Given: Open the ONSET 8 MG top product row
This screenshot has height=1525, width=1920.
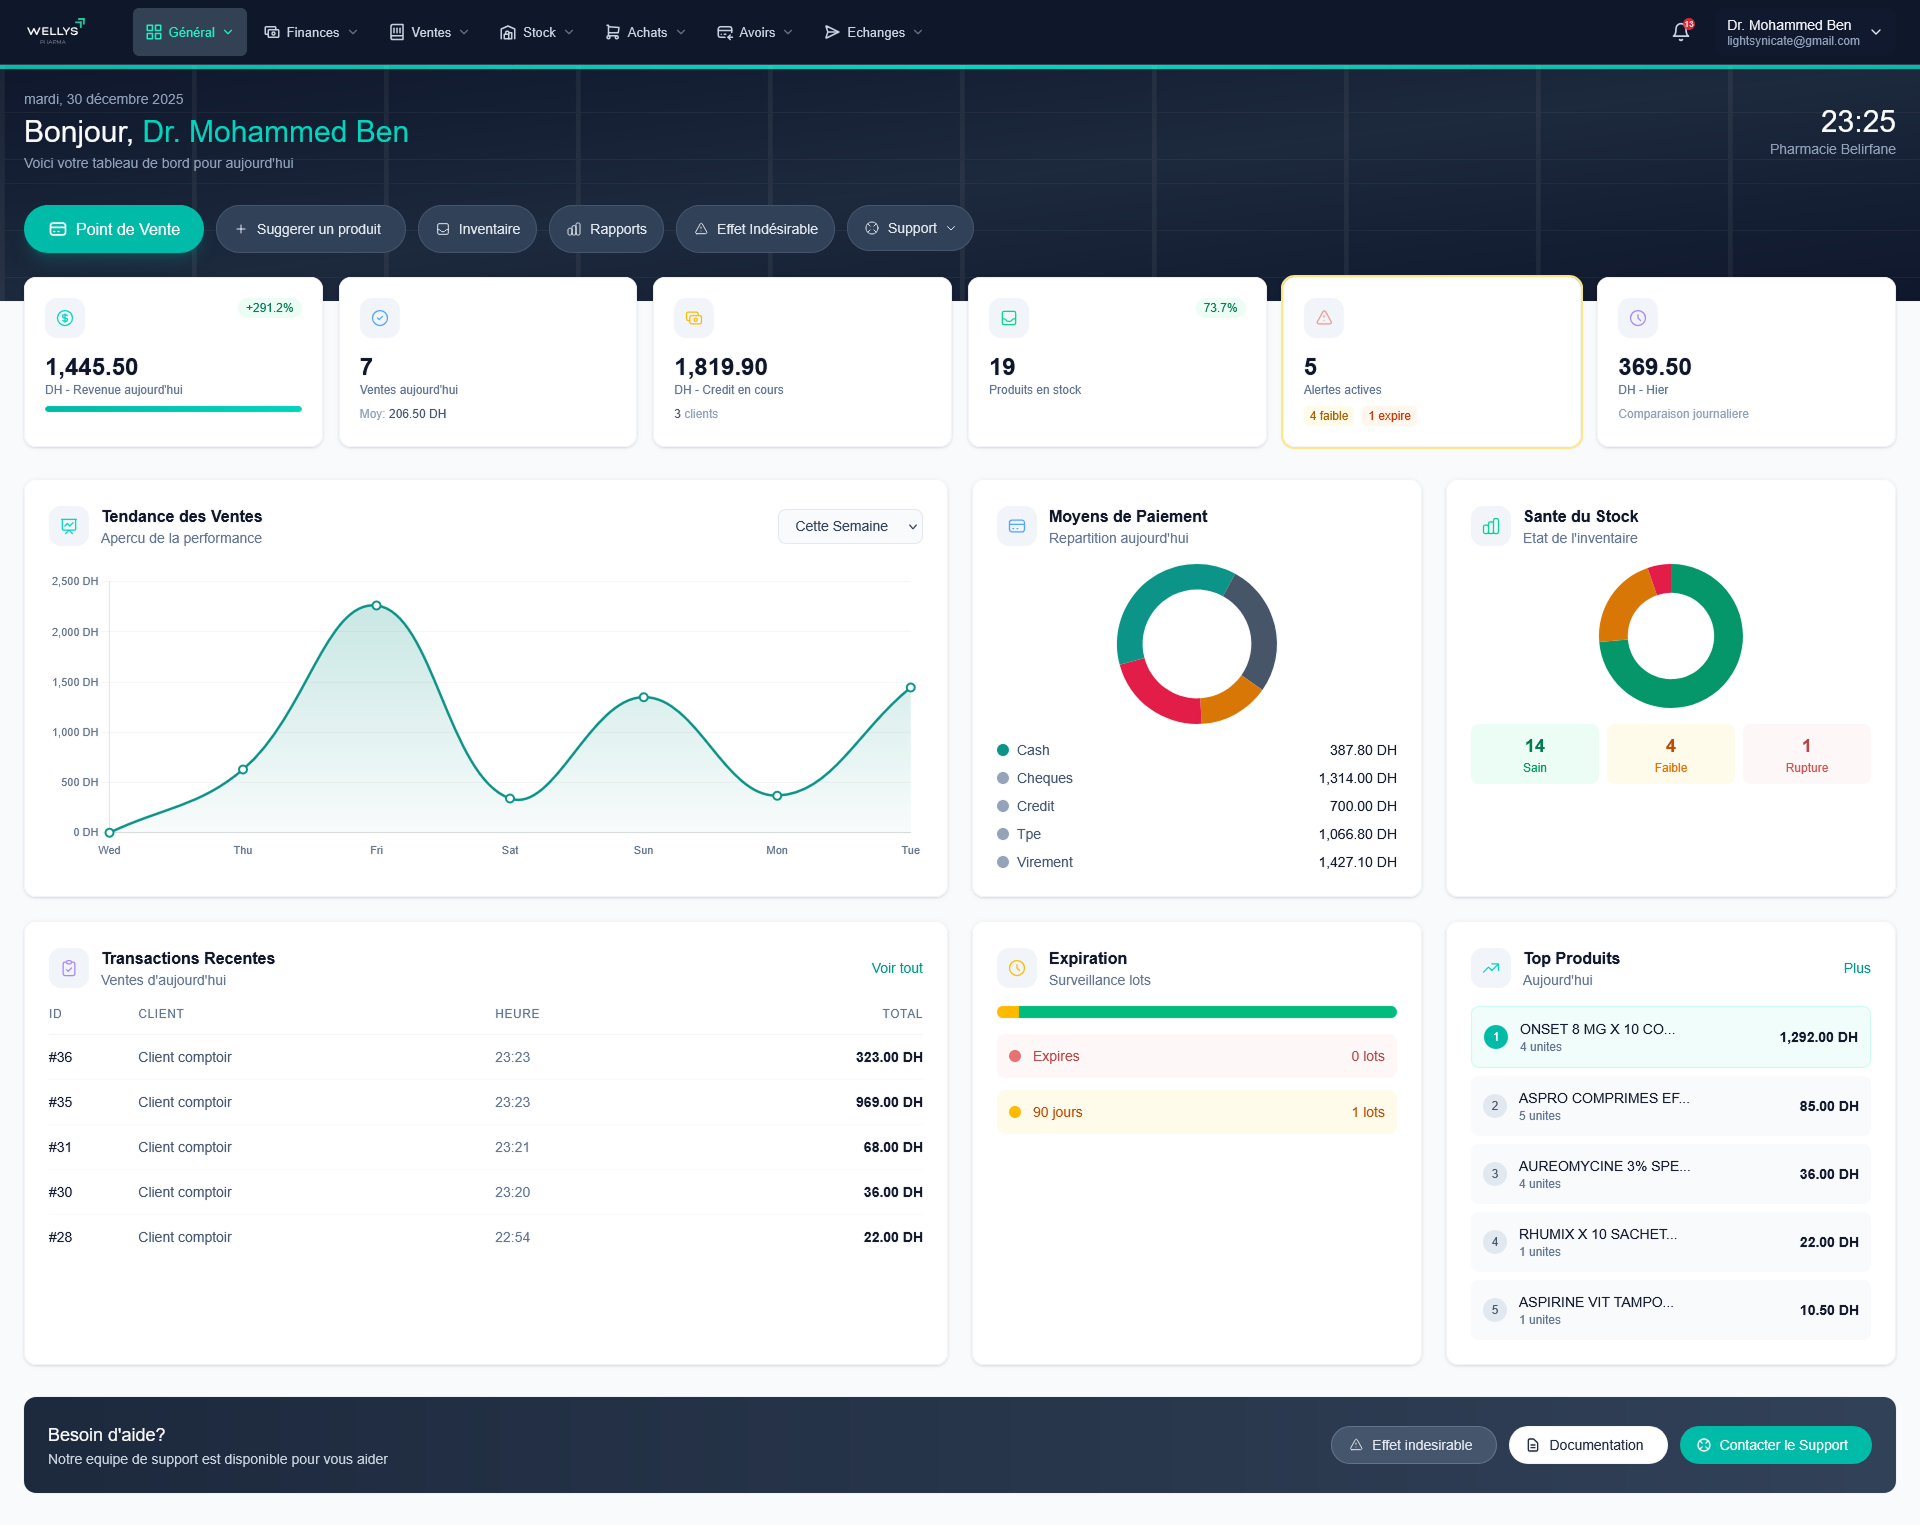Looking at the screenshot, I should pyautogui.click(x=1670, y=1037).
